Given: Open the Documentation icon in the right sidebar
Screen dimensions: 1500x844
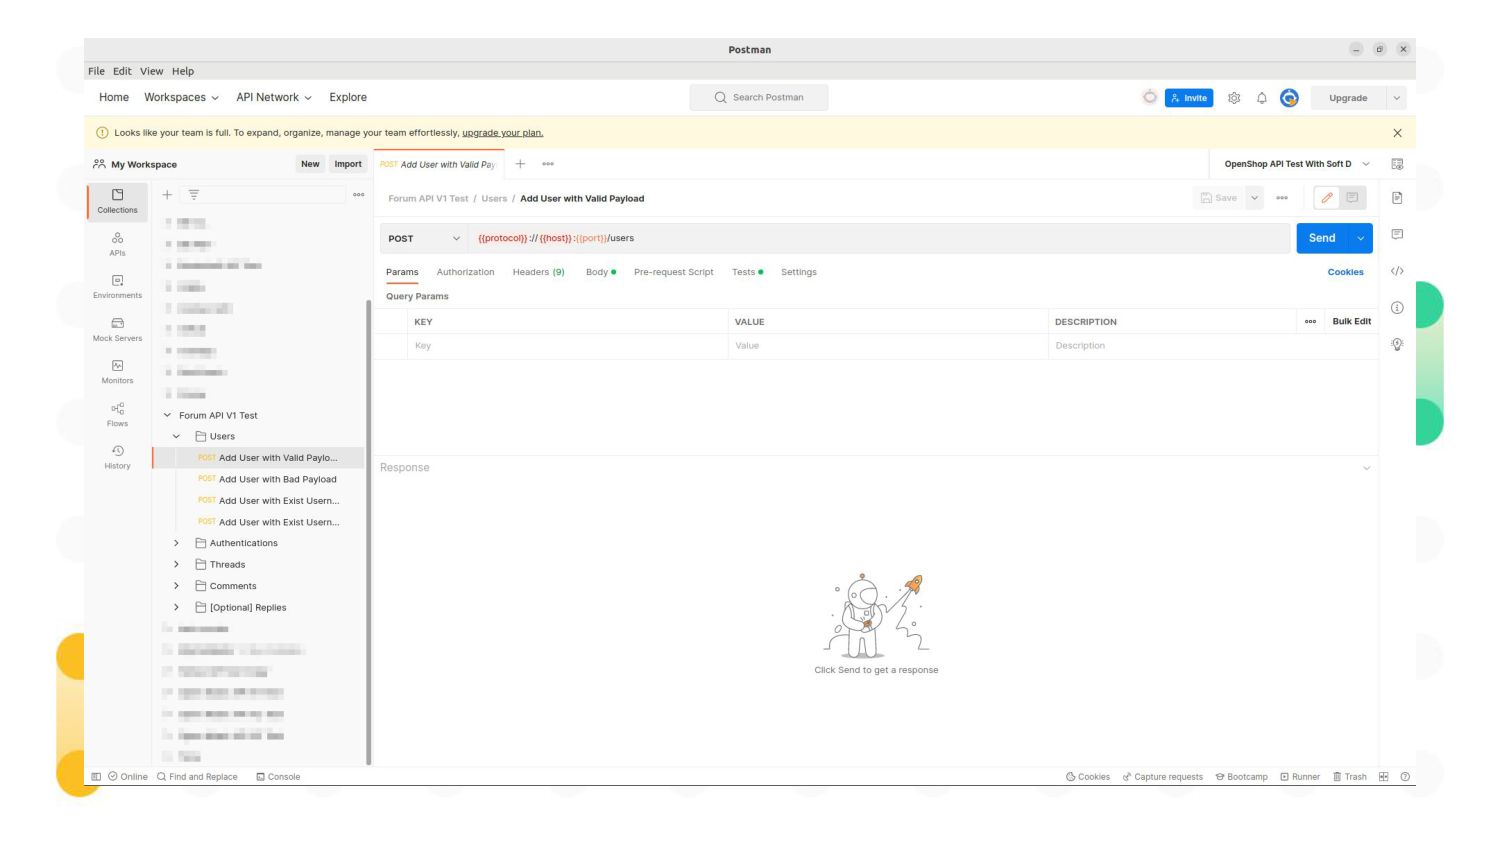Looking at the screenshot, I should 1397,198.
